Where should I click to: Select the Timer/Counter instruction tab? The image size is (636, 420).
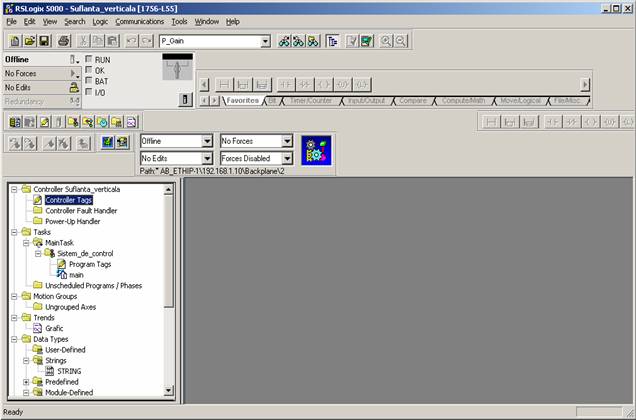coord(311,100)
